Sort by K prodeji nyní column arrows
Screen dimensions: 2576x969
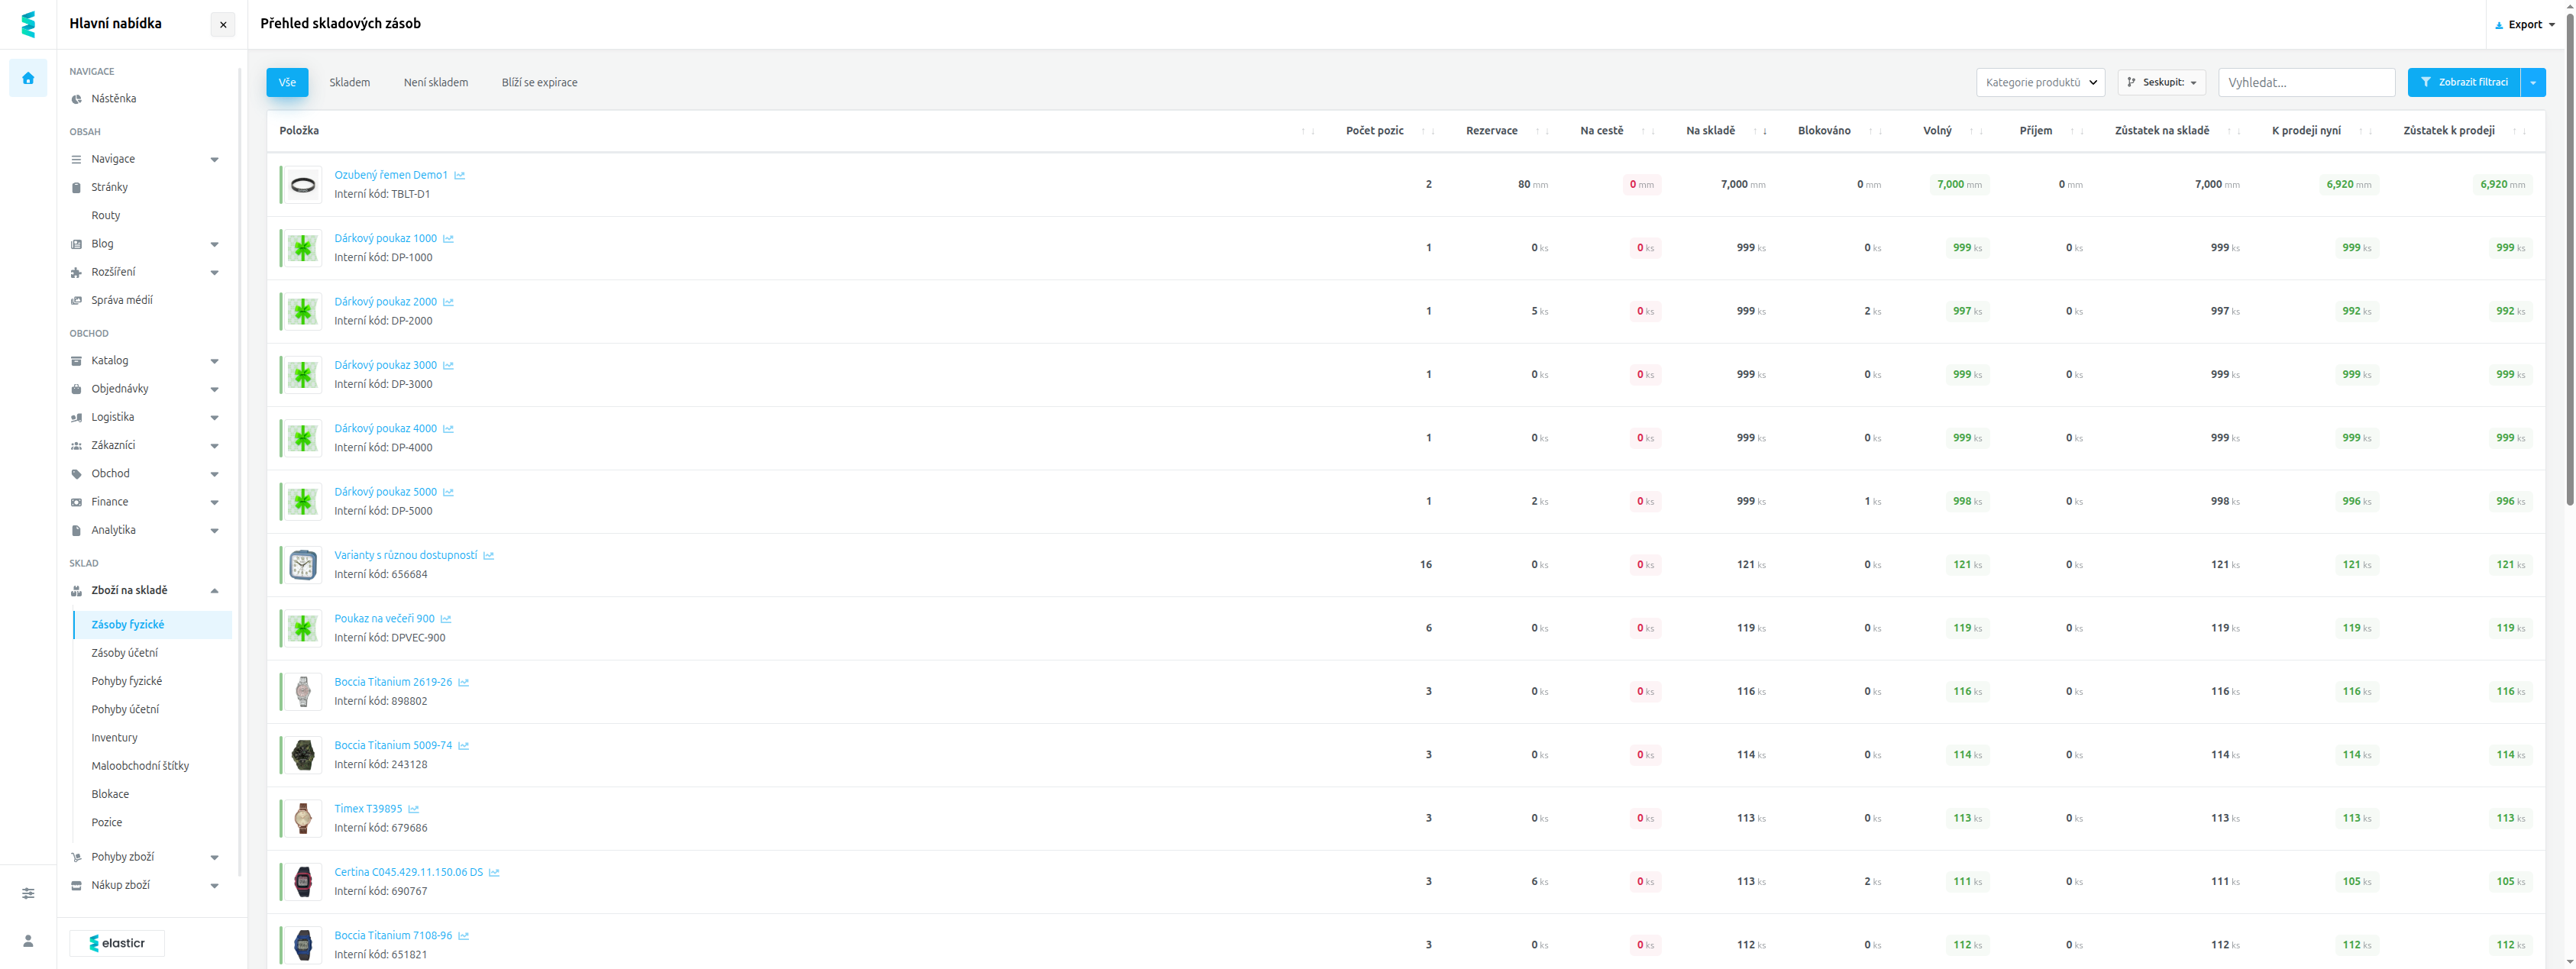(x=2365, y=131)
